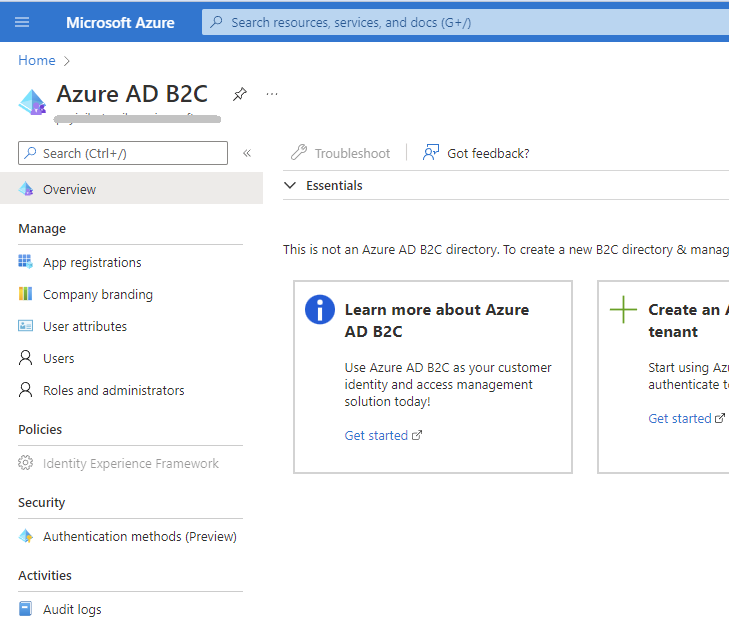Open App registrations
This screenshot has height=627, width=729.
coord(92,263)
